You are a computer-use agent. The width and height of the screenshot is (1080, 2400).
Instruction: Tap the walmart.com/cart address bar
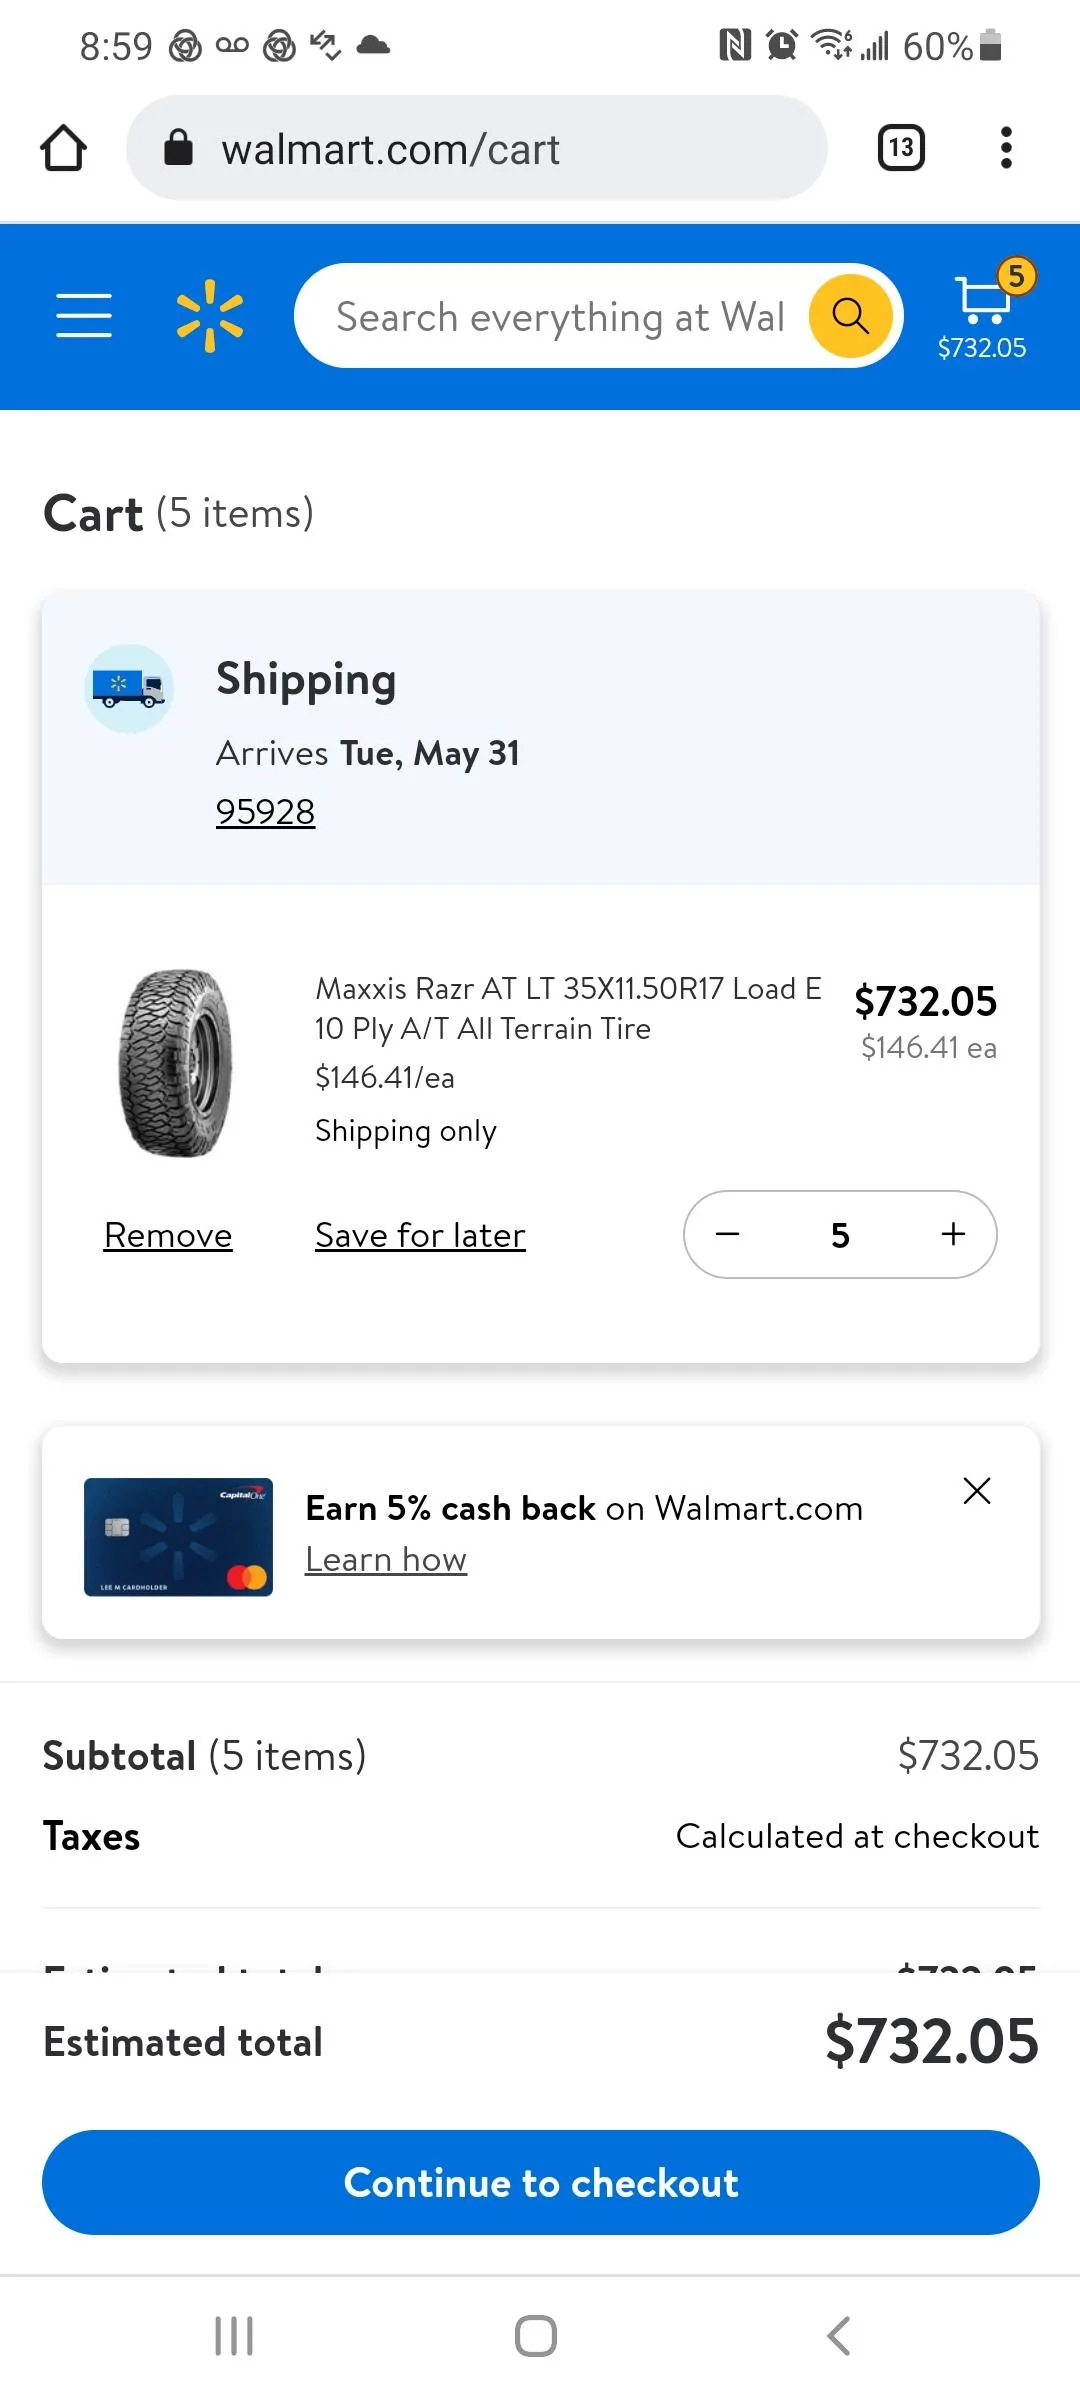coord(477,148)
